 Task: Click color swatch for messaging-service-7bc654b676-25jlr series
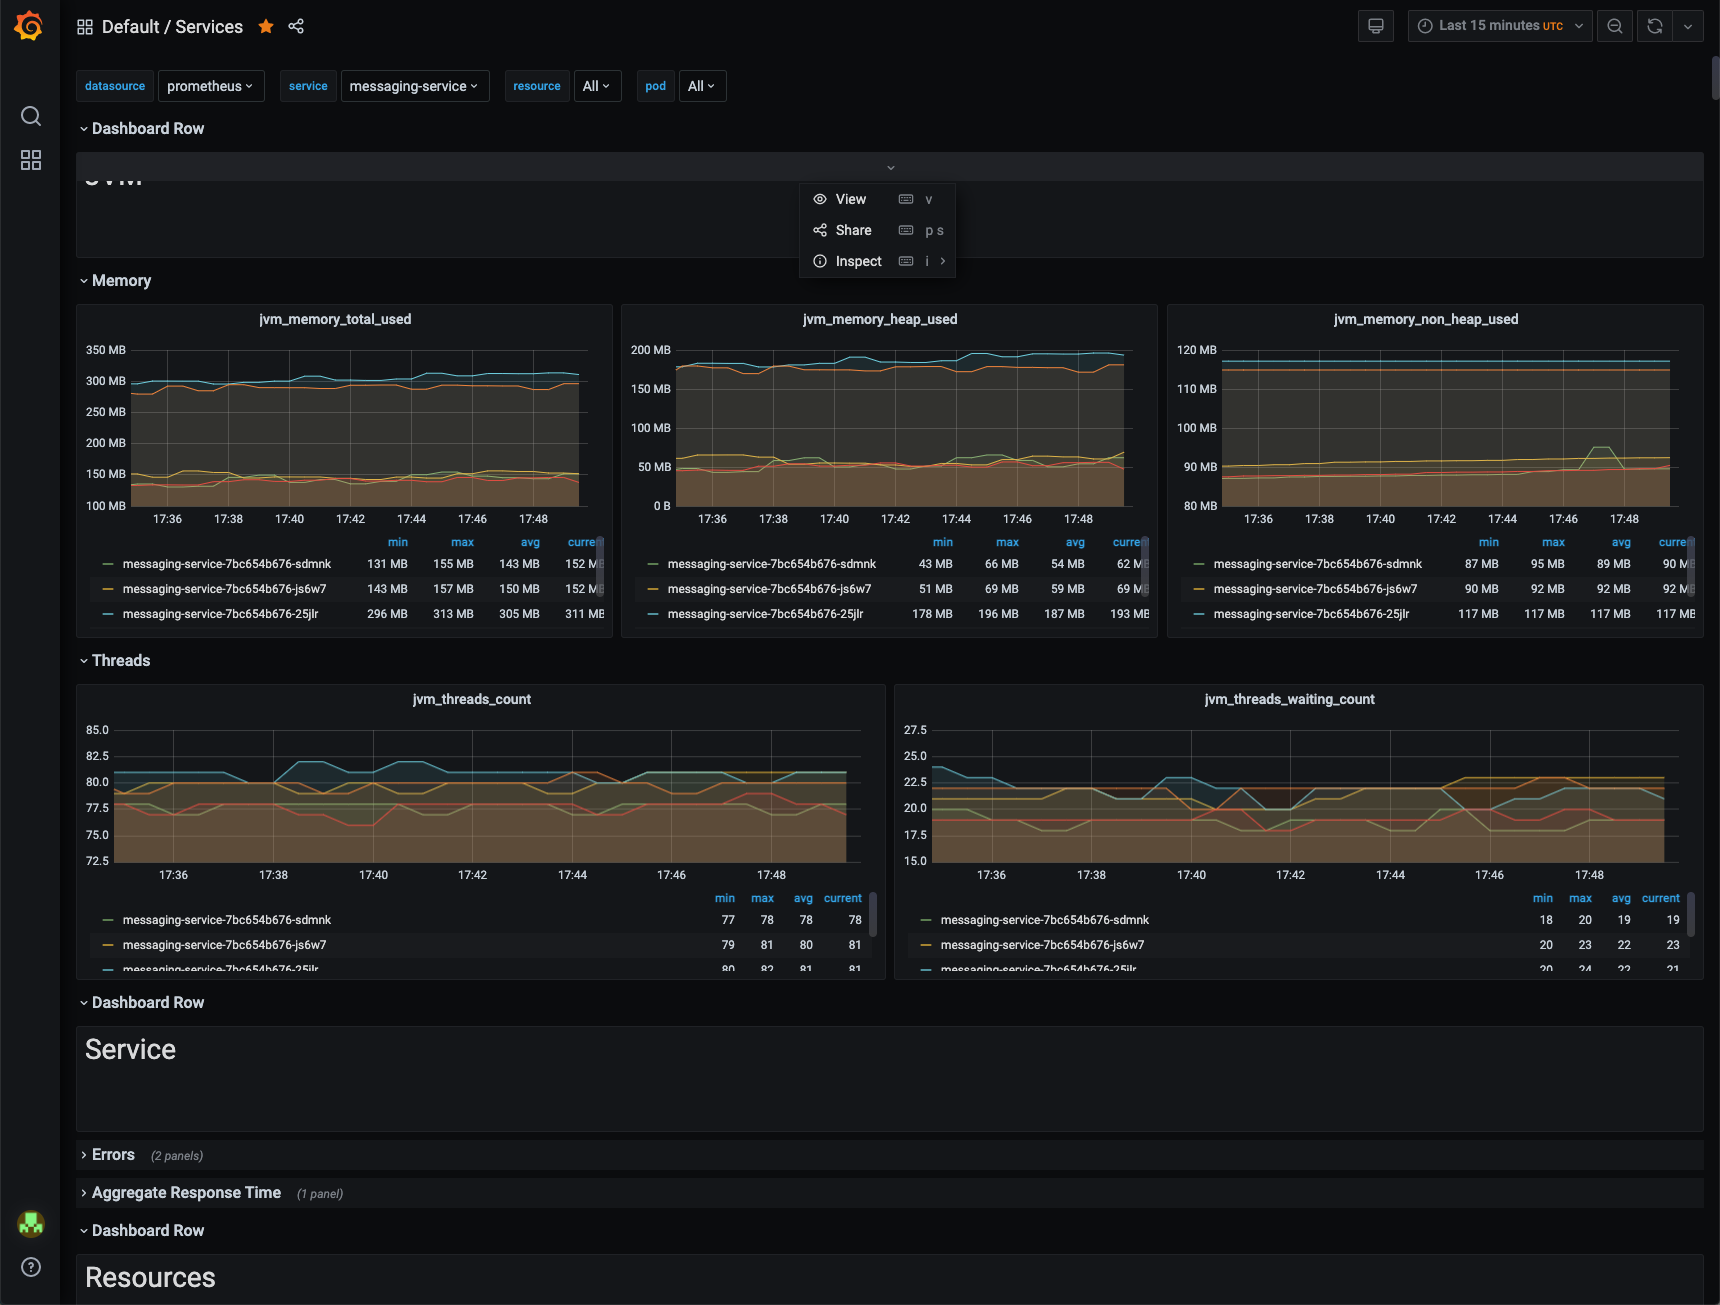pyautogui.click(x=107, y=614)
